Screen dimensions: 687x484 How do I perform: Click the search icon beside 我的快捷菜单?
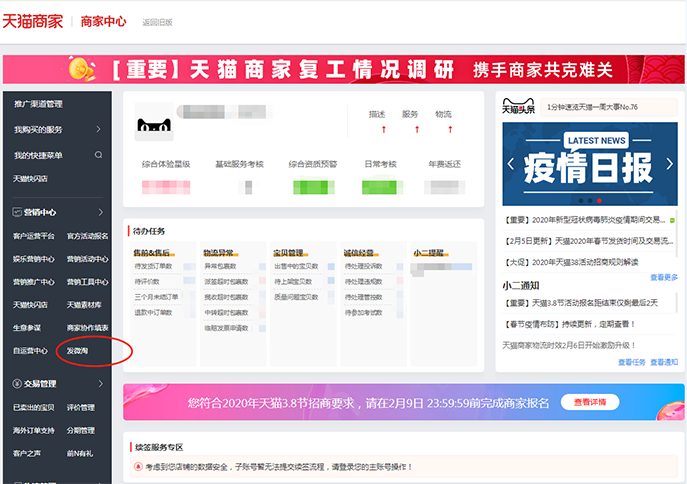[x=98, y=155]
